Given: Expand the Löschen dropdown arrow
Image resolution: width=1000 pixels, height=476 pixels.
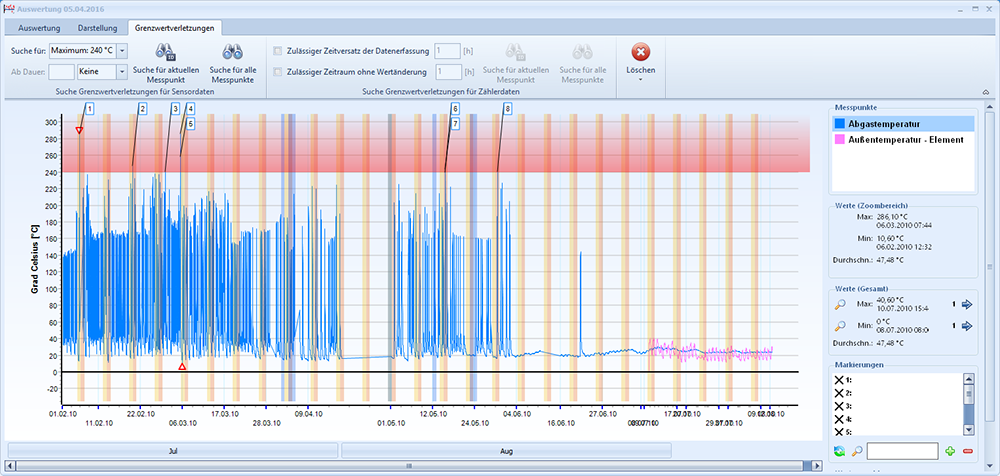Looking at the screenshot, I should point(640,79).
